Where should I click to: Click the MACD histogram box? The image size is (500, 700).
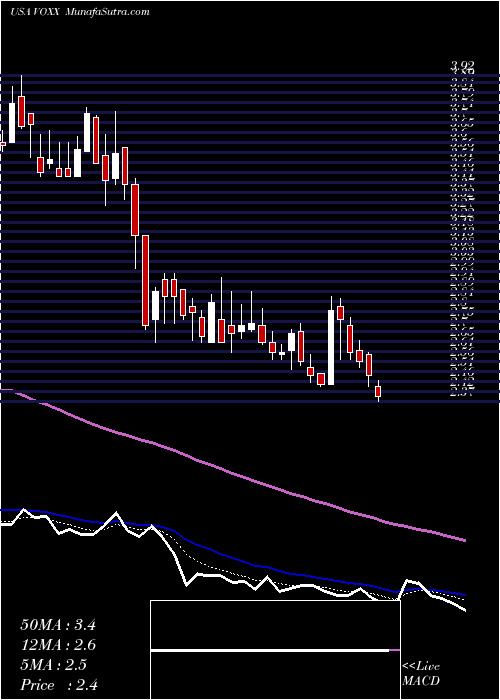[275, 650]
